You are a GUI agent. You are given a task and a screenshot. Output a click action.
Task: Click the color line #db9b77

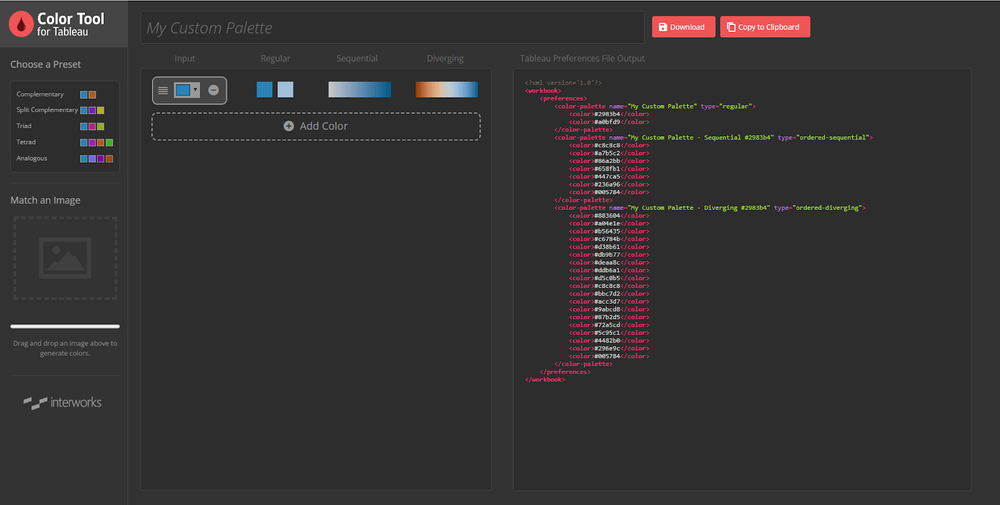pos(609,255)
